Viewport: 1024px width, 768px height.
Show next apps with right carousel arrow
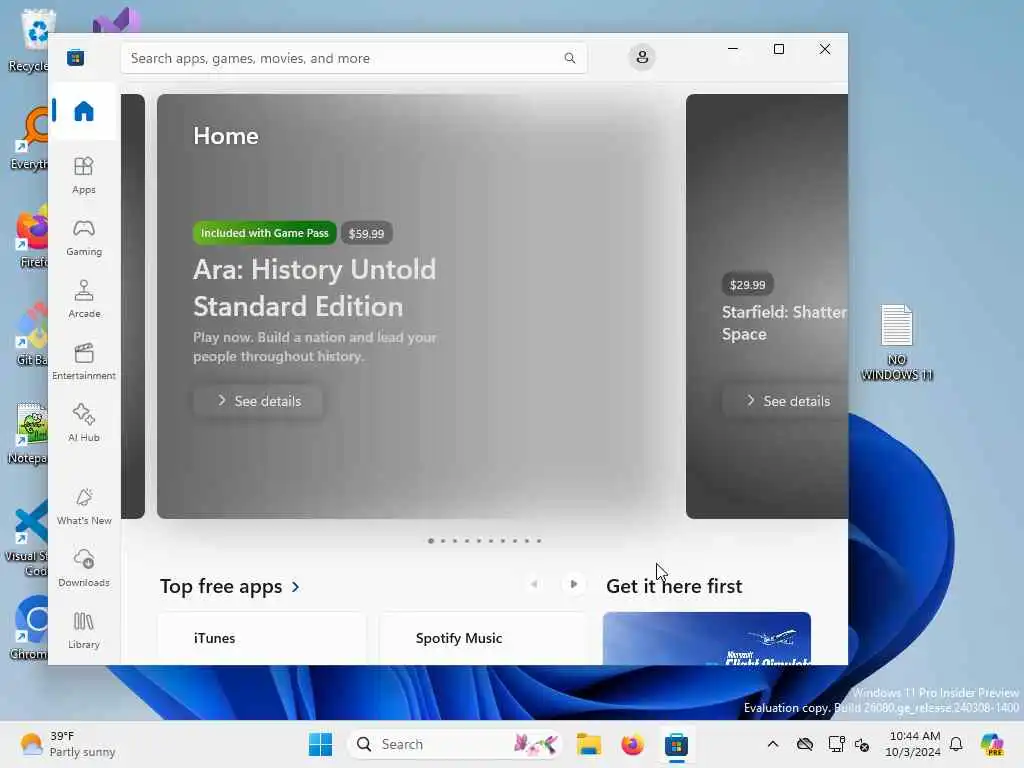(573, 584)
